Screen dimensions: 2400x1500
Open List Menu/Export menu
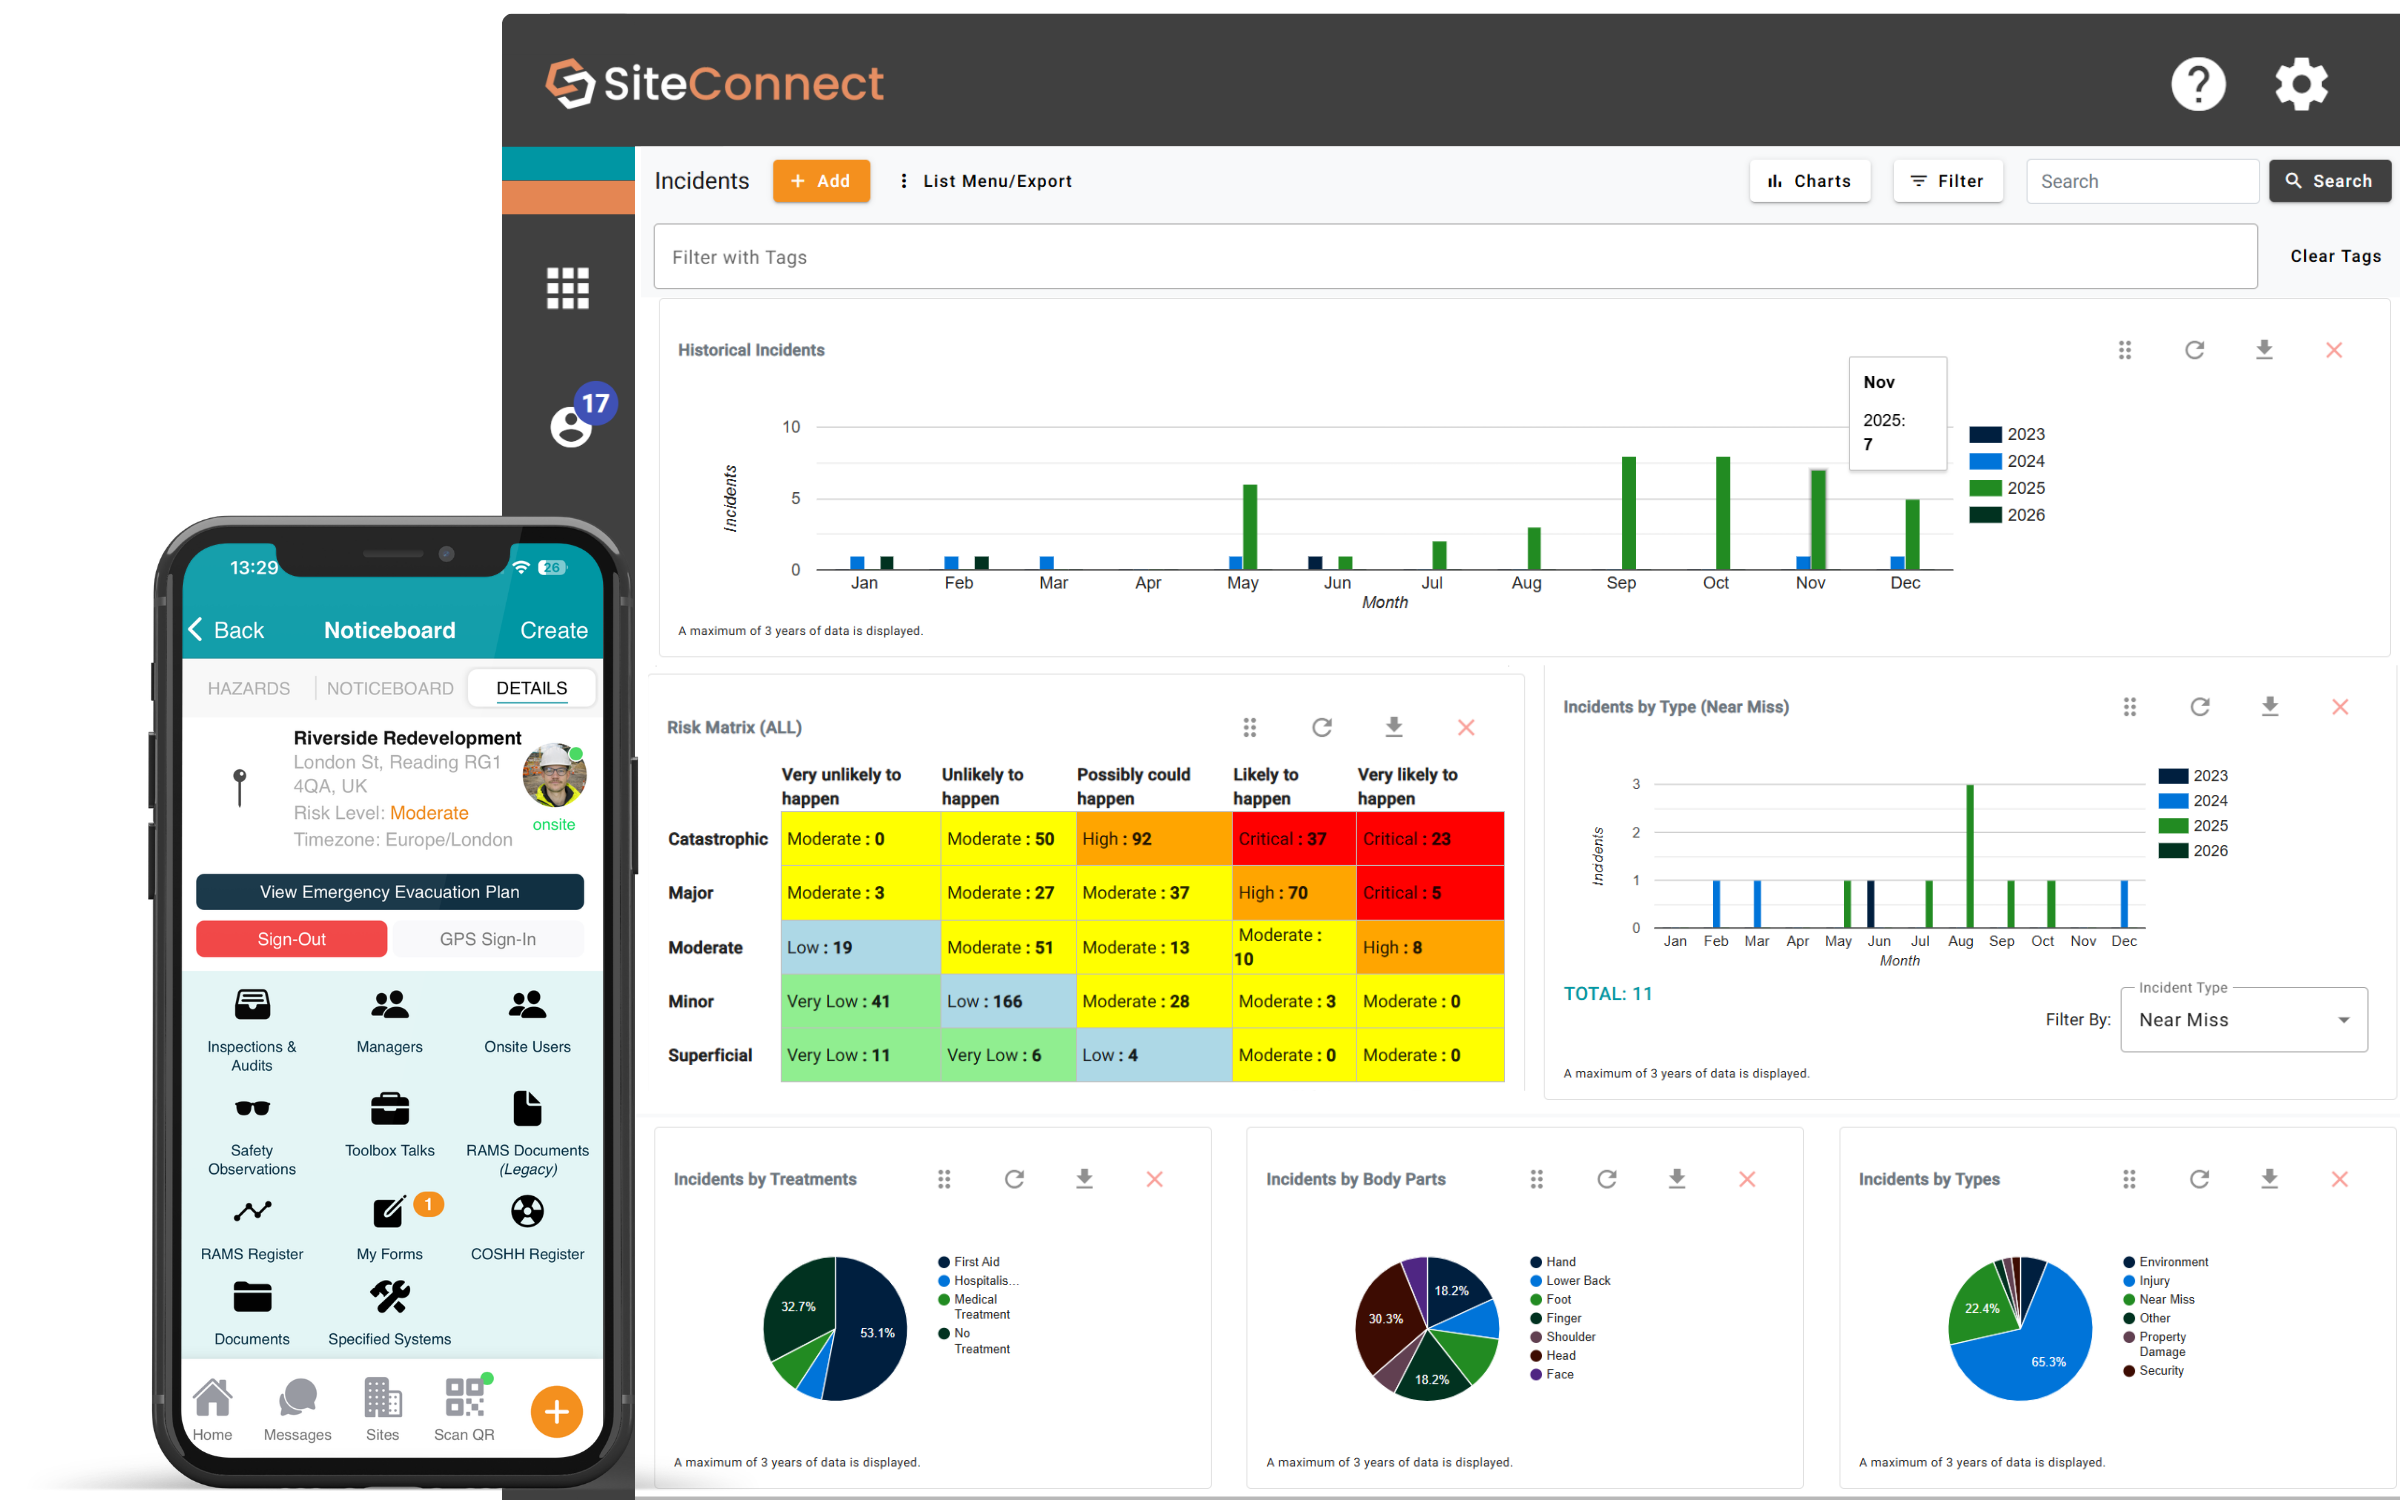click(x=985, y=181)
